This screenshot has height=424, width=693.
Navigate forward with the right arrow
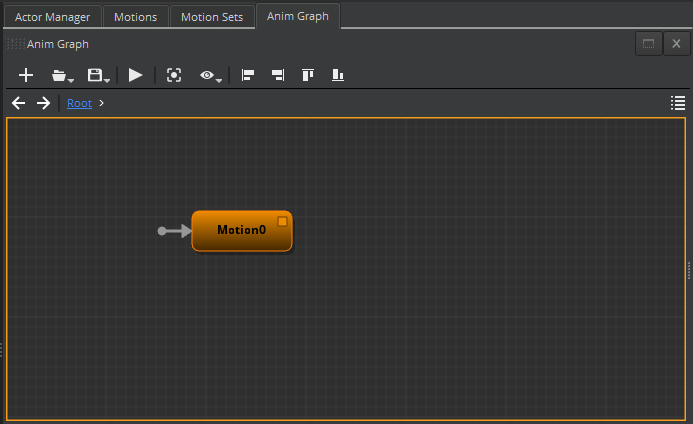coord(43,103)
